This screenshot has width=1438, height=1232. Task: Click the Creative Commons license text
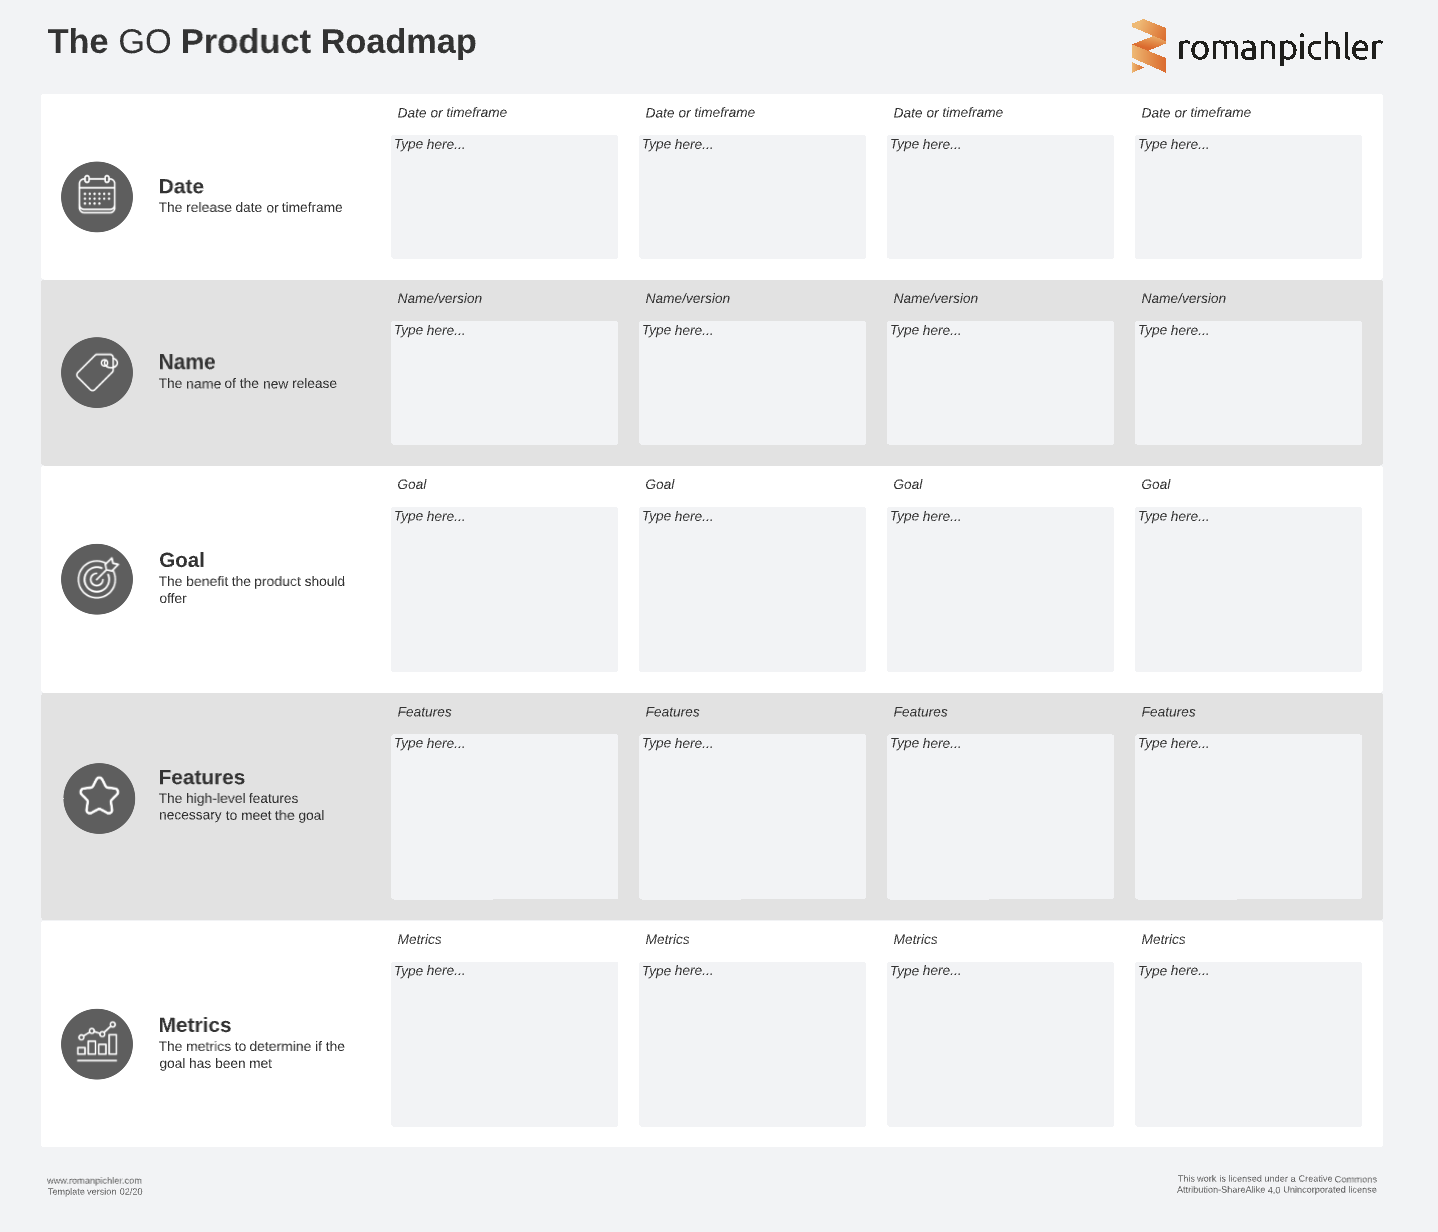pyautogui.click(x=1276, y=1184)
